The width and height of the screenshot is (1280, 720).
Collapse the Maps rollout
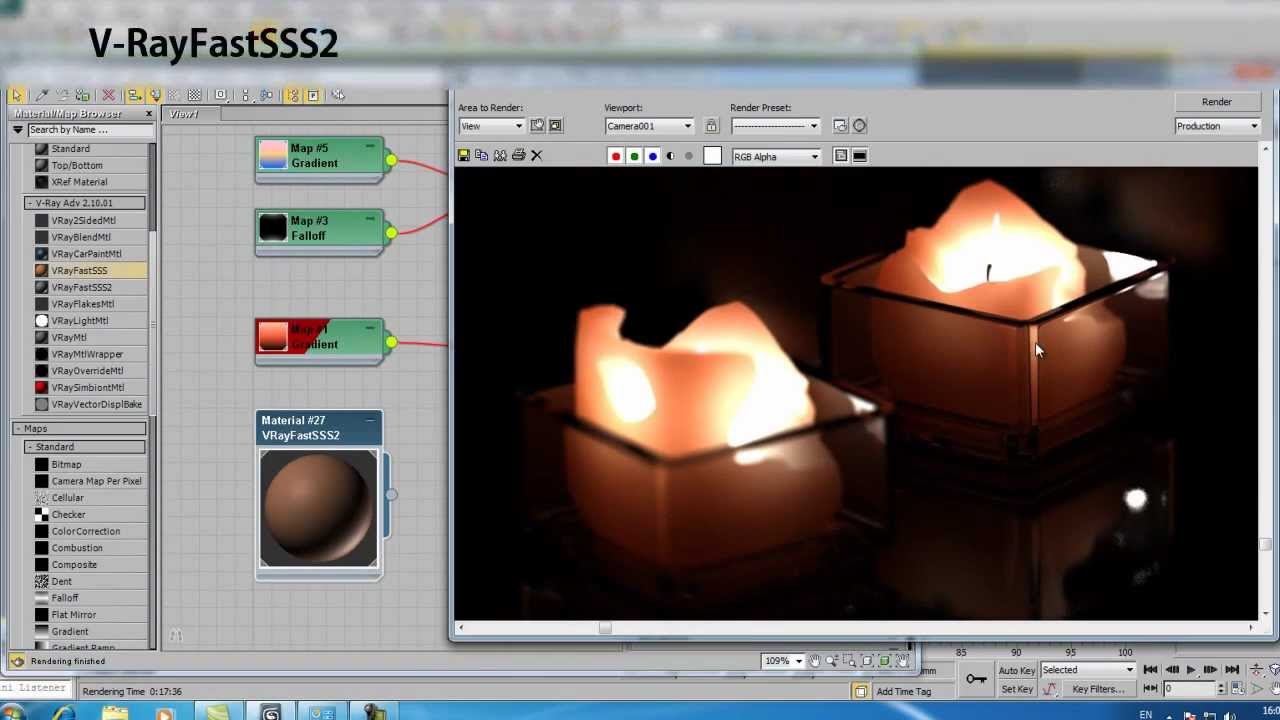tap(80, 429)
